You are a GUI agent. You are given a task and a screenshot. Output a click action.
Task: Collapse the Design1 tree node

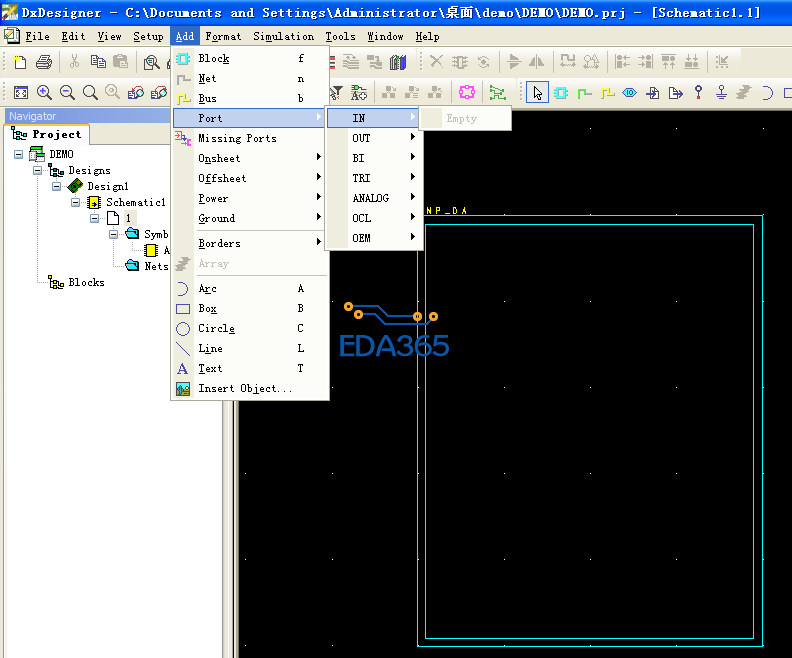57,186
